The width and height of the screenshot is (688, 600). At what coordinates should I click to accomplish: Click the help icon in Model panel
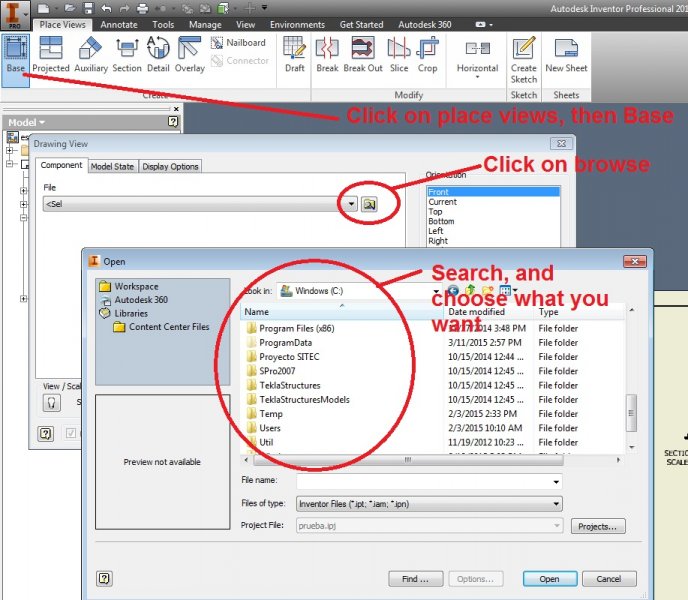click(x=173, y=122)
